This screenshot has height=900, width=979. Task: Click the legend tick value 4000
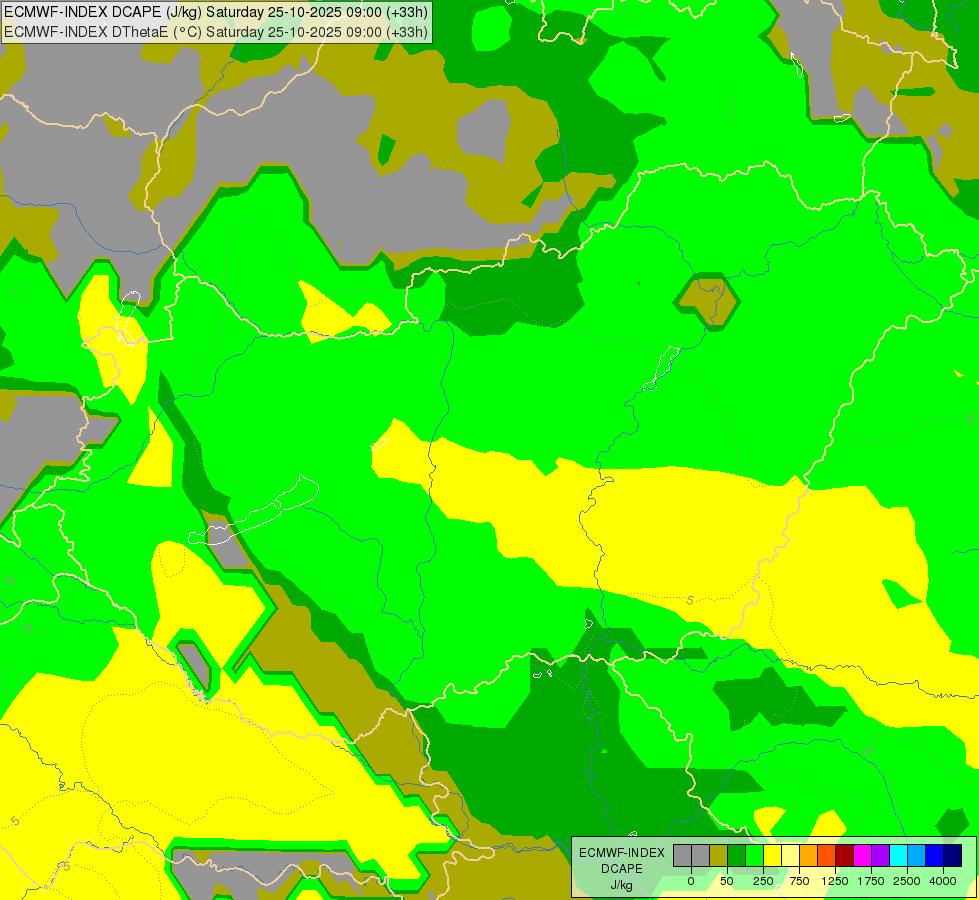click(943, 881)
